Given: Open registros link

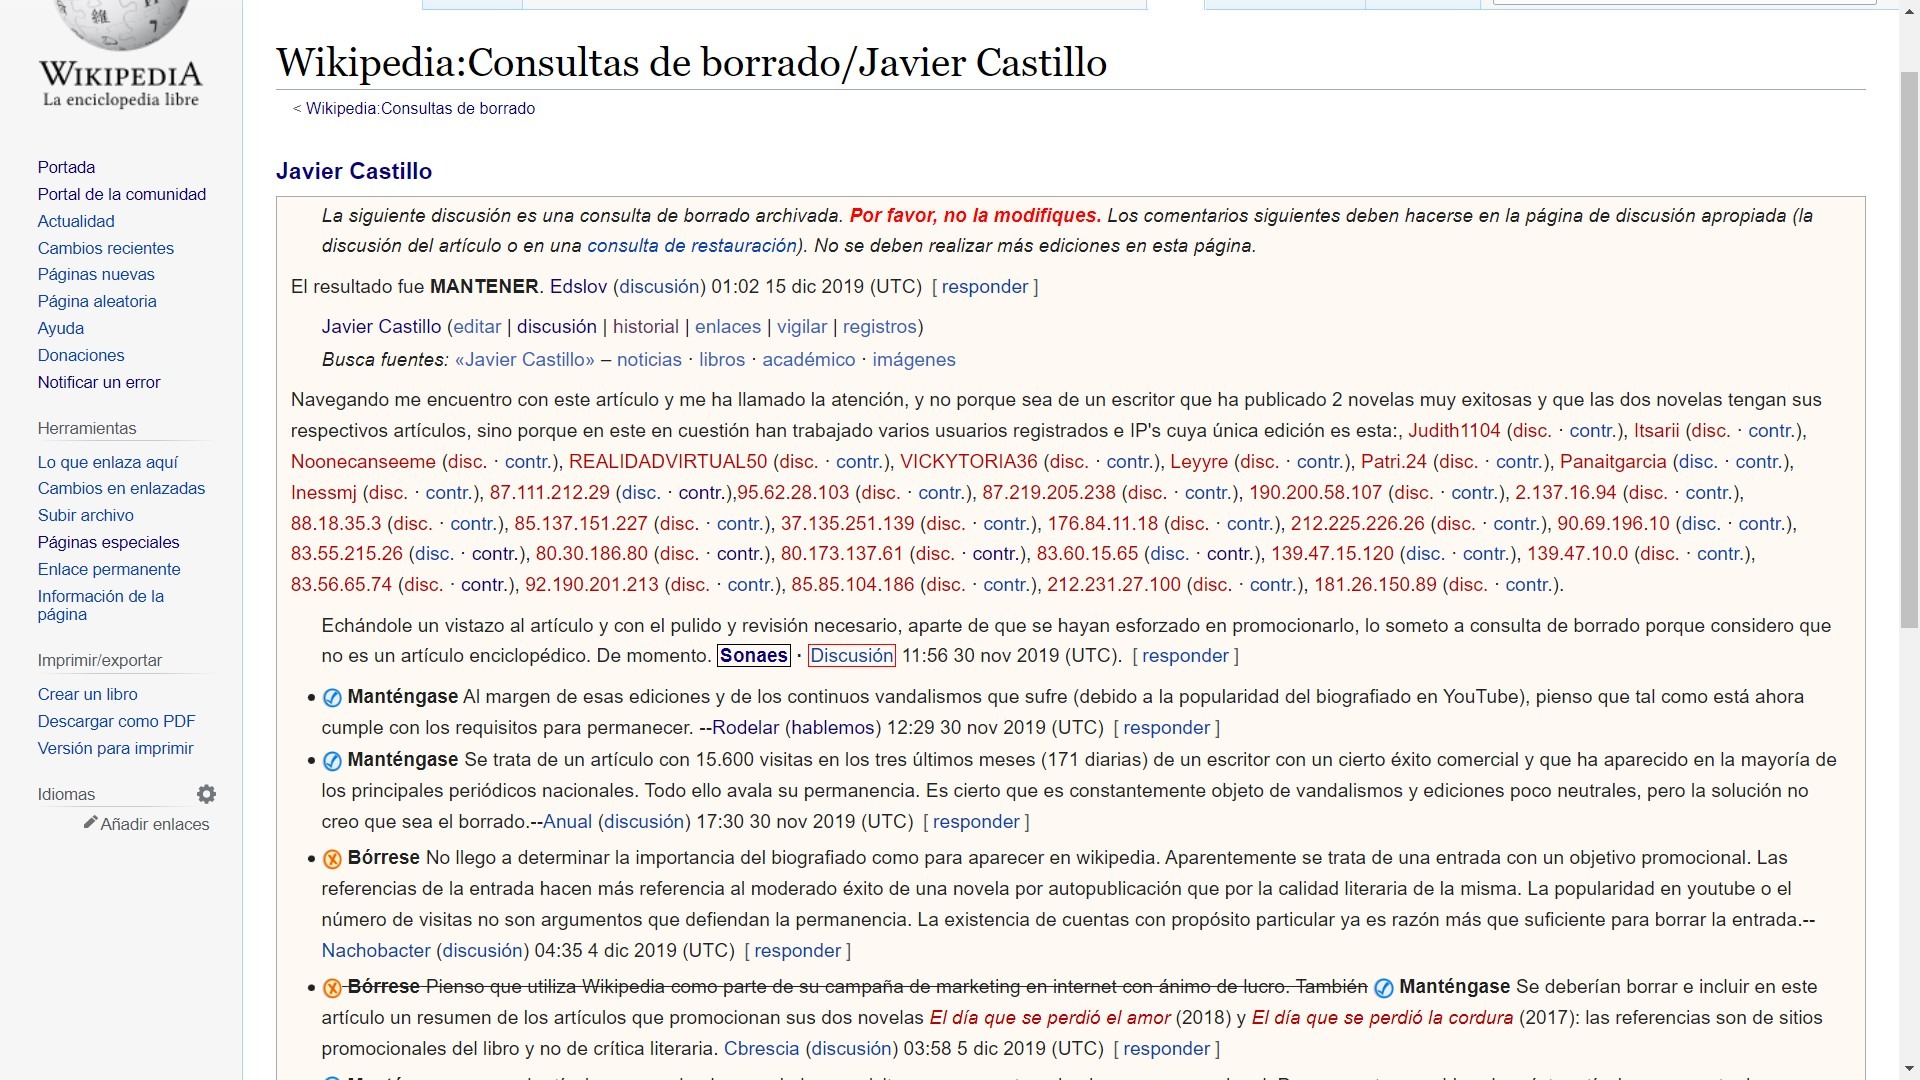Looking at the screenshot, I should [880, 327].
